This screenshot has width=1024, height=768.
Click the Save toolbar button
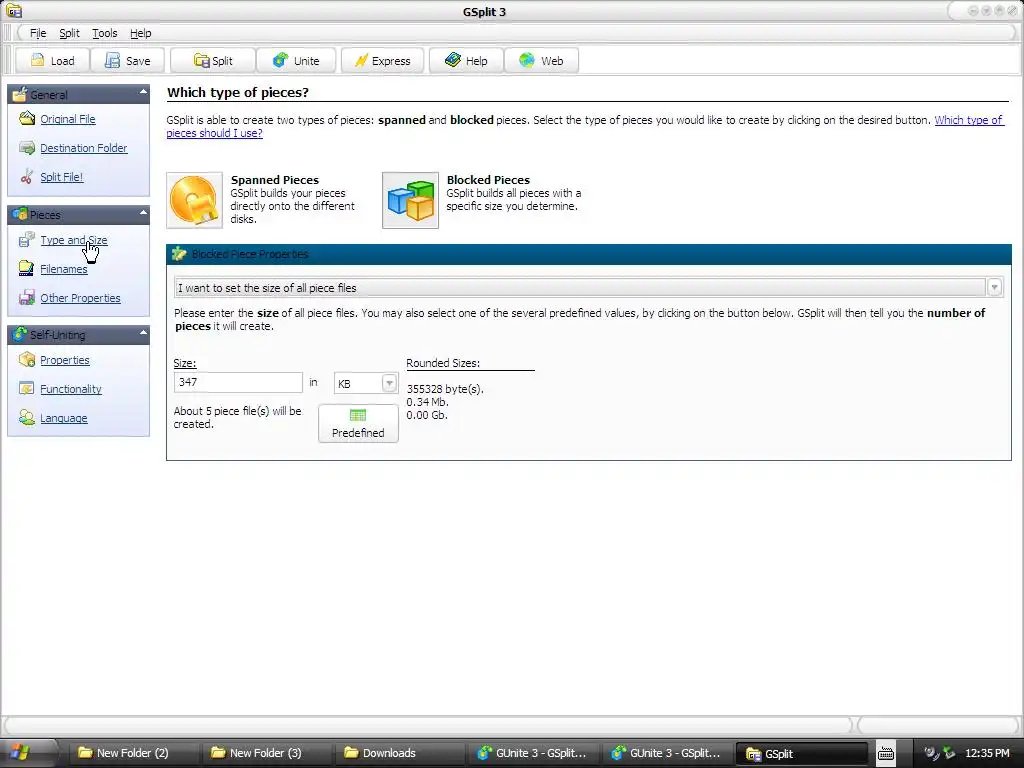[x=128, y=61]
